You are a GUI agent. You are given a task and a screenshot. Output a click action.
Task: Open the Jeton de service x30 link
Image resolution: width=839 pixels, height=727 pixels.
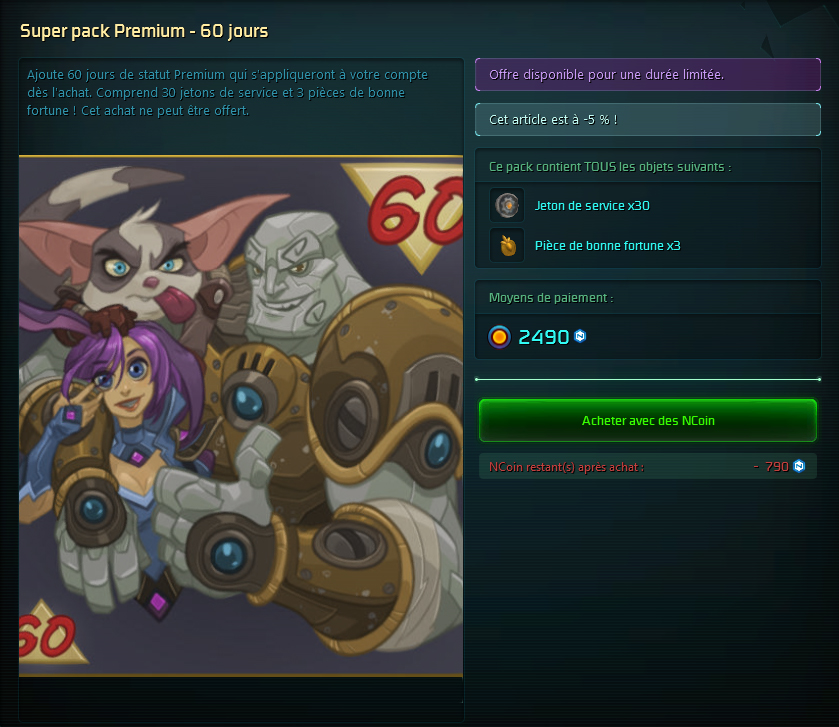click(x=592, y=205)
